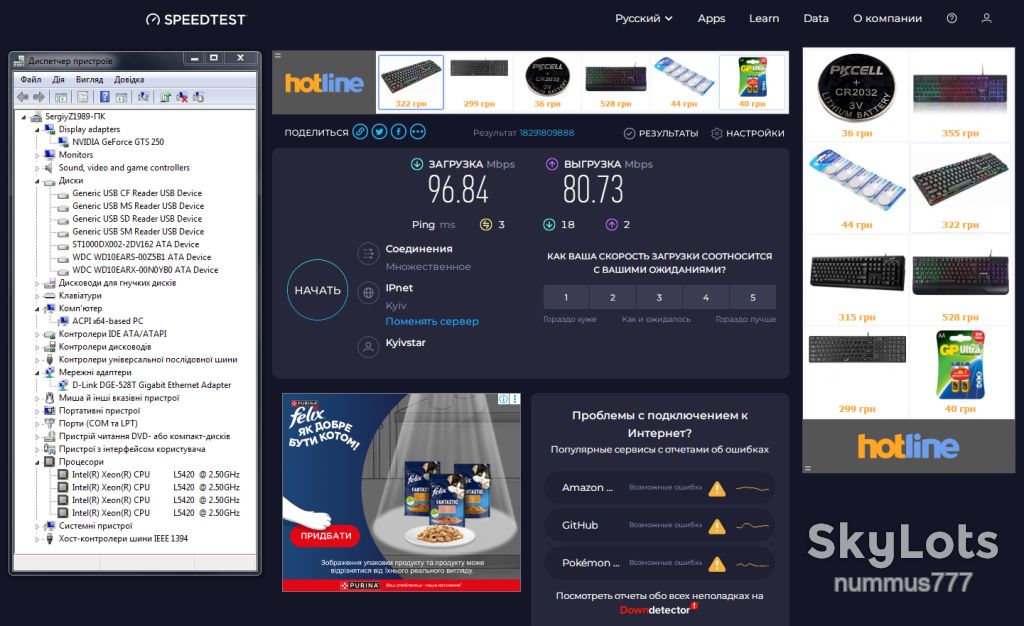The height and width of the screenshot is (626, 1024).
Task: Collapse the Диски node
Action: (x=37, y=181)
